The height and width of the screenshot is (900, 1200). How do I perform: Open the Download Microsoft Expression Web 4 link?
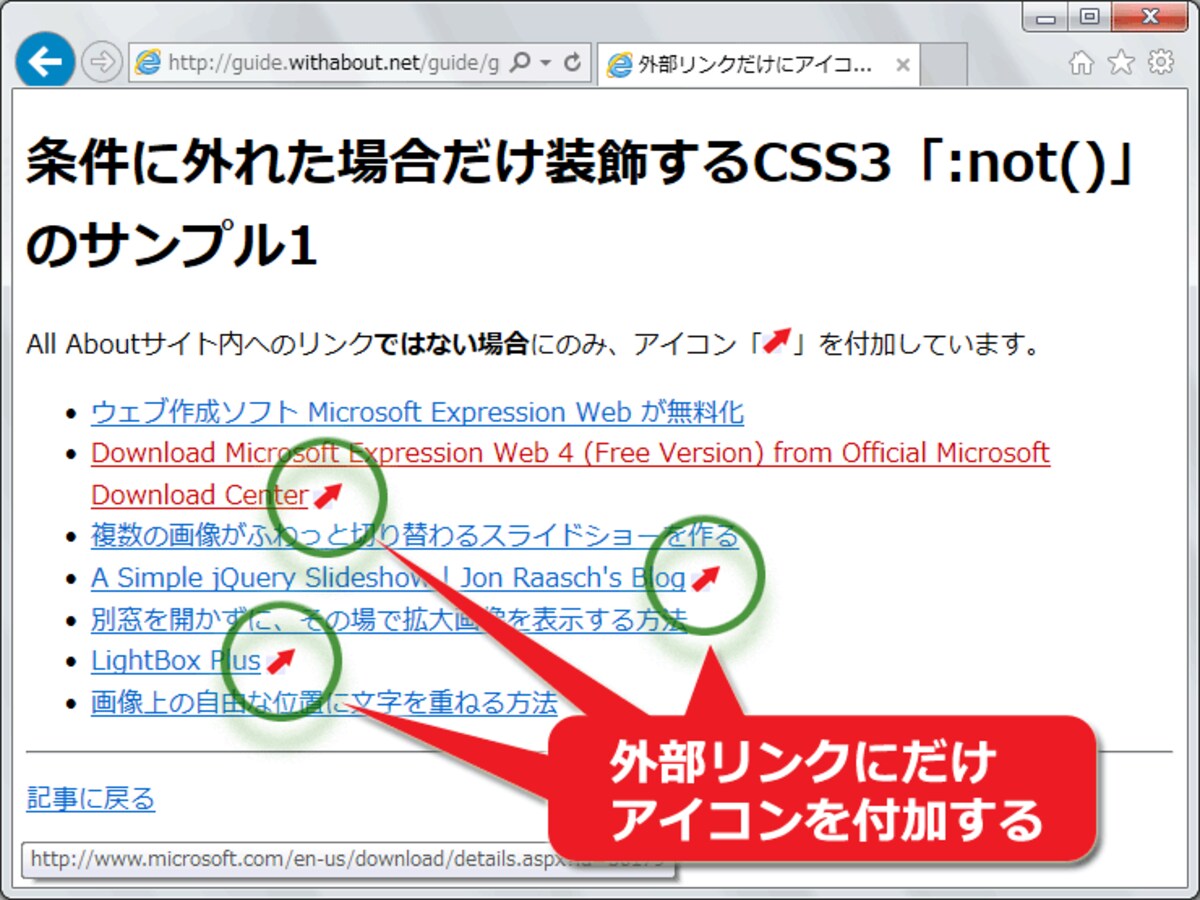pos(570,474)
